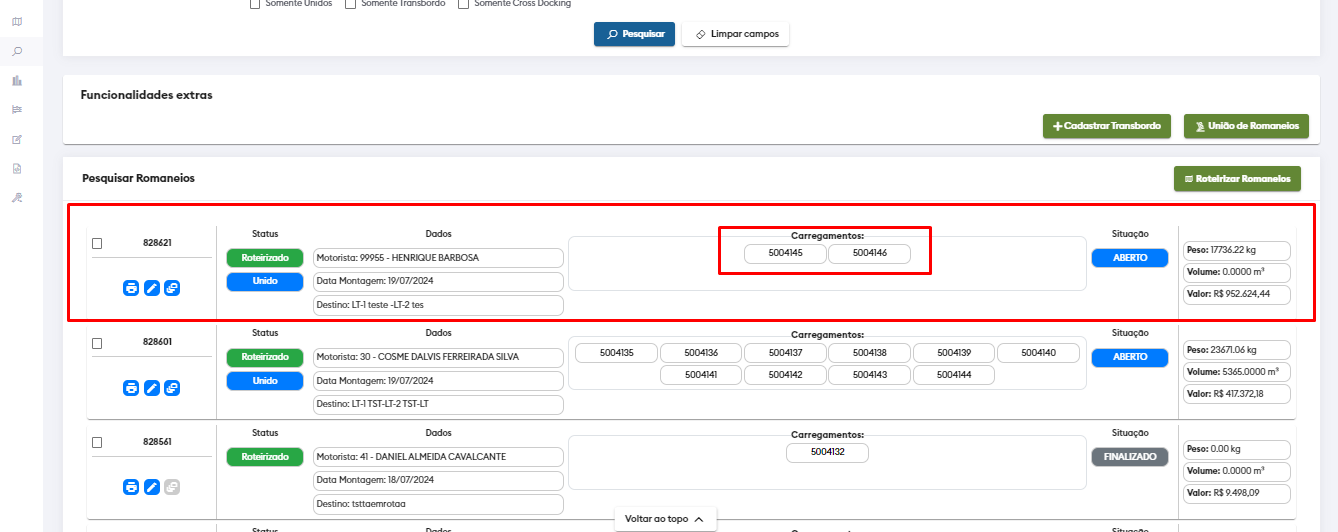Click the link icon for romaneio 828621
This screenshot has width=1338, height=532.
(172, 288)
